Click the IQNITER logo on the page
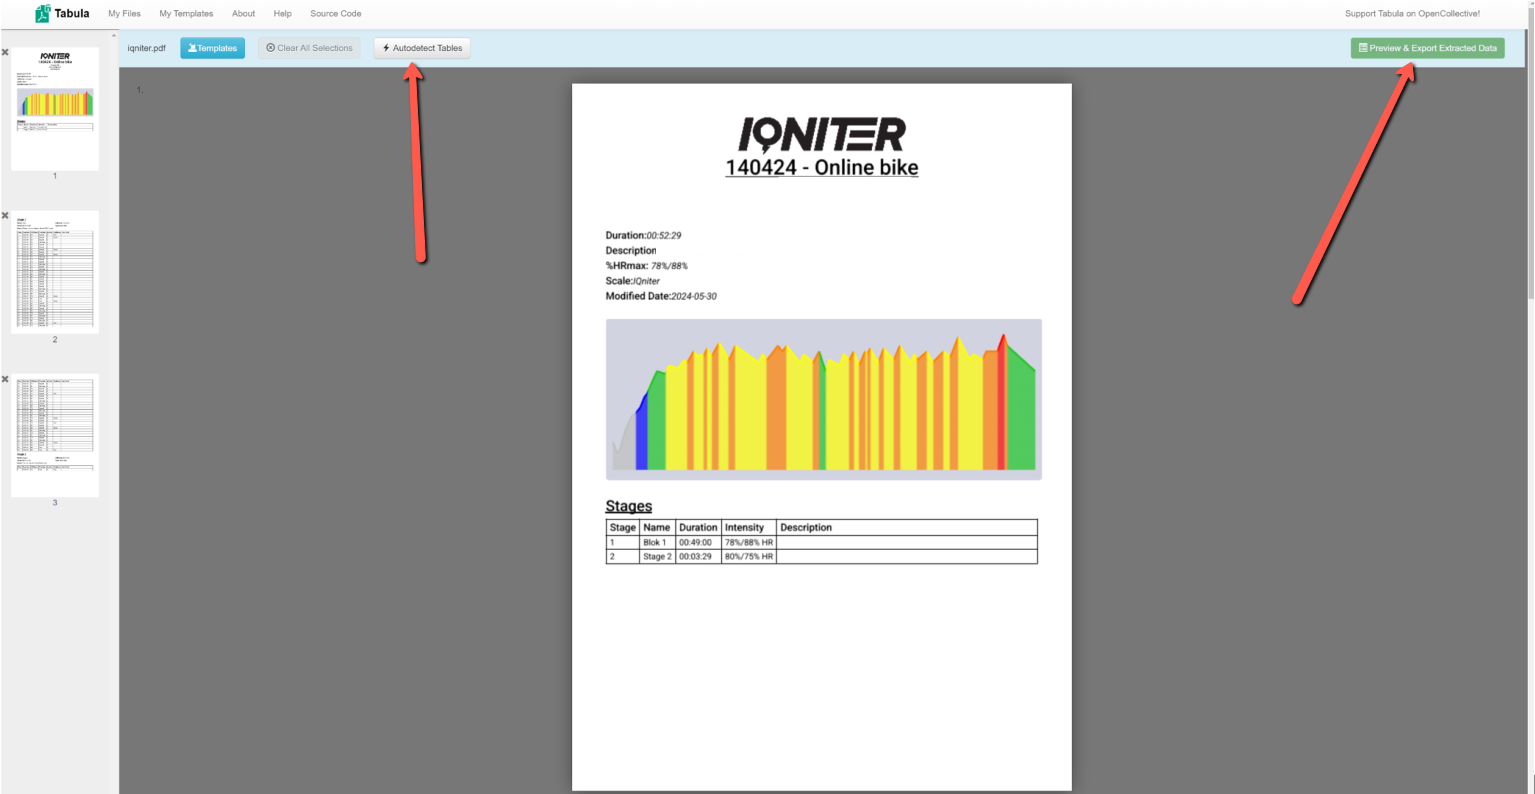The image size is (1535, 794). [x=822, y=134]
